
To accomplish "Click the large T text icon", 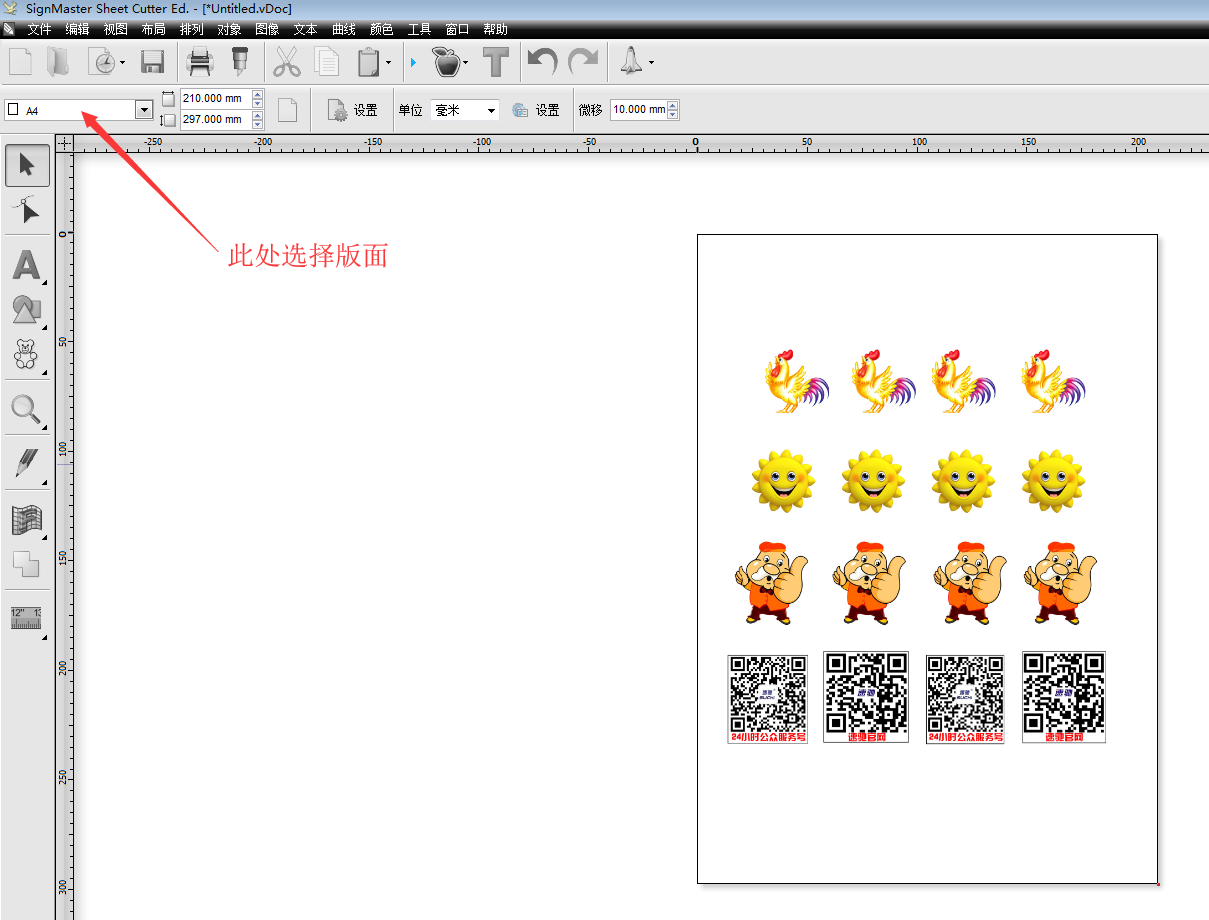I will [496, 62].
